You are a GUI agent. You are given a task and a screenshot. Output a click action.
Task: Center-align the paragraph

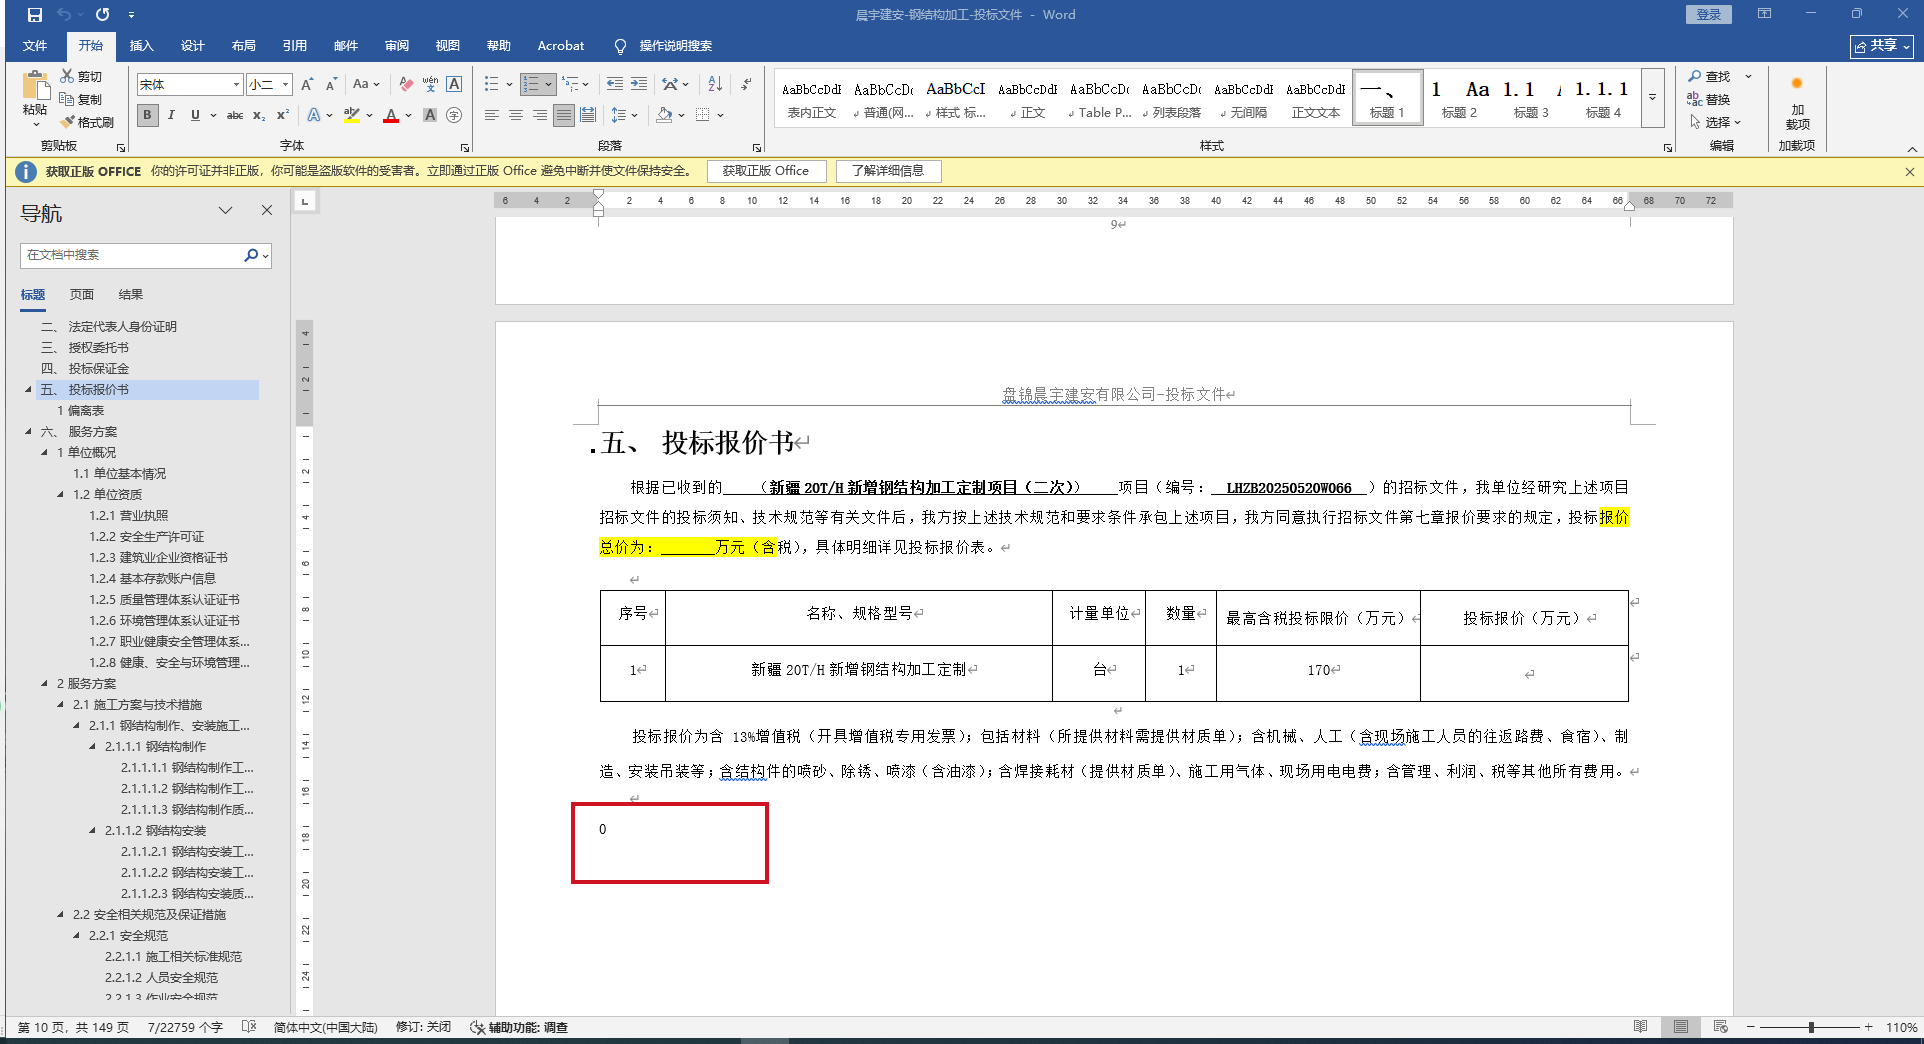coord(516,115)
